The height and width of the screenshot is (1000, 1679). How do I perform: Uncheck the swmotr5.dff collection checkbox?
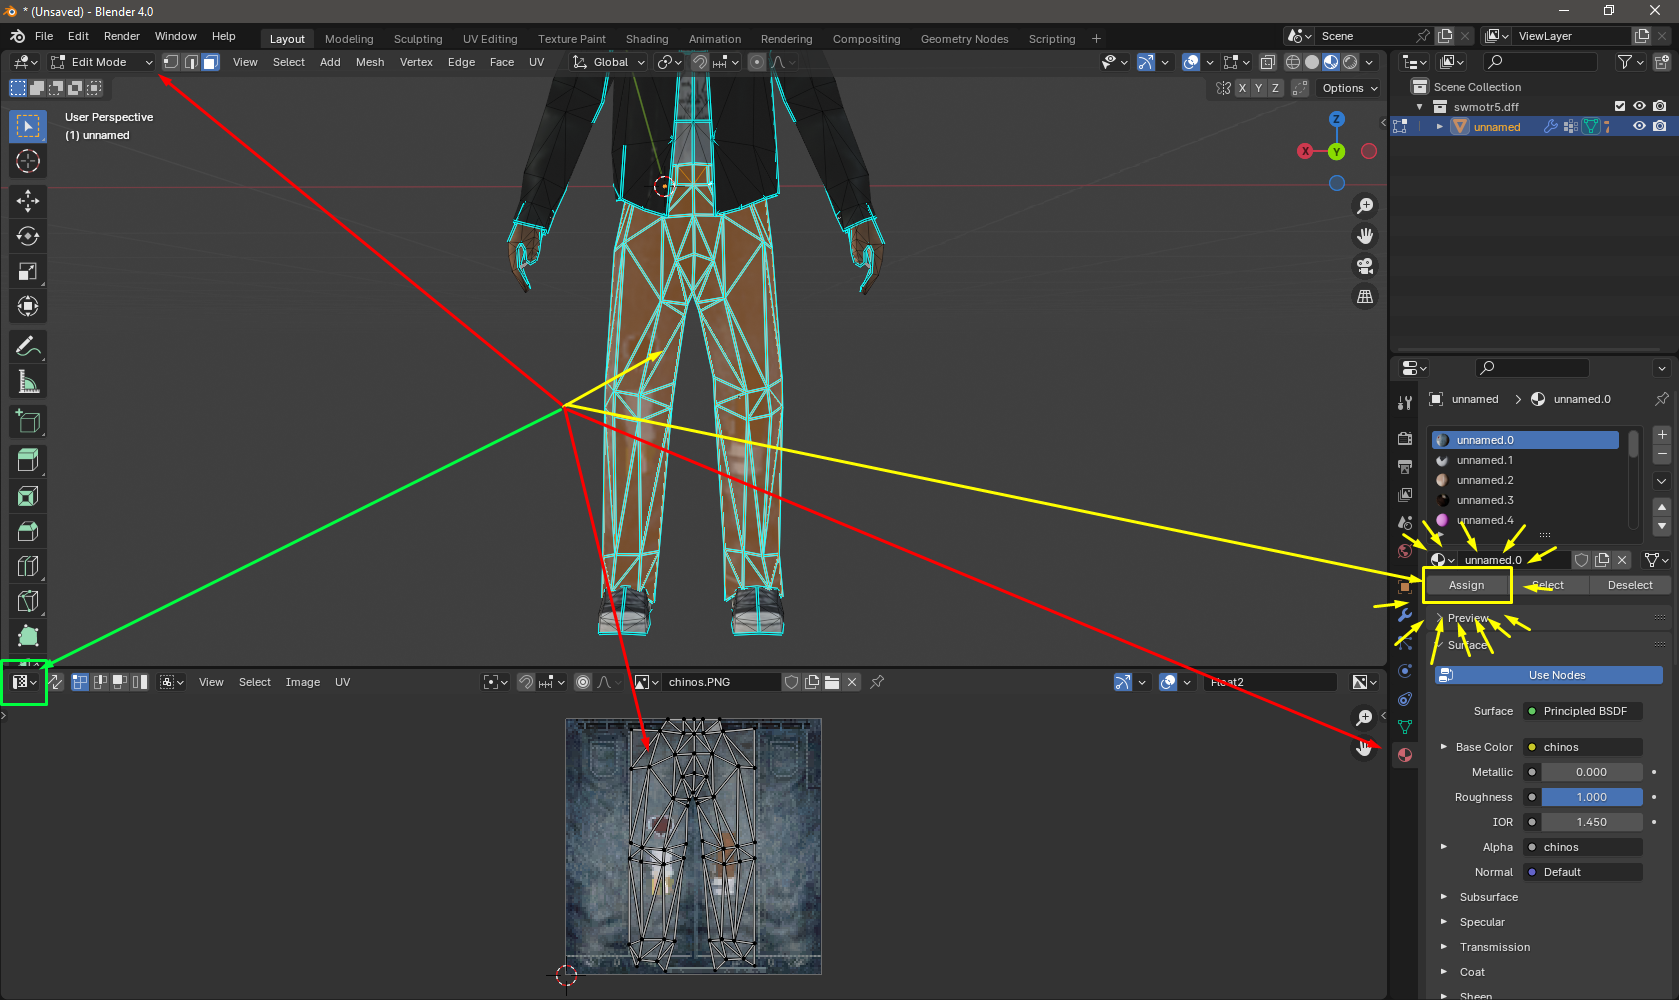tap(1620, 106)
